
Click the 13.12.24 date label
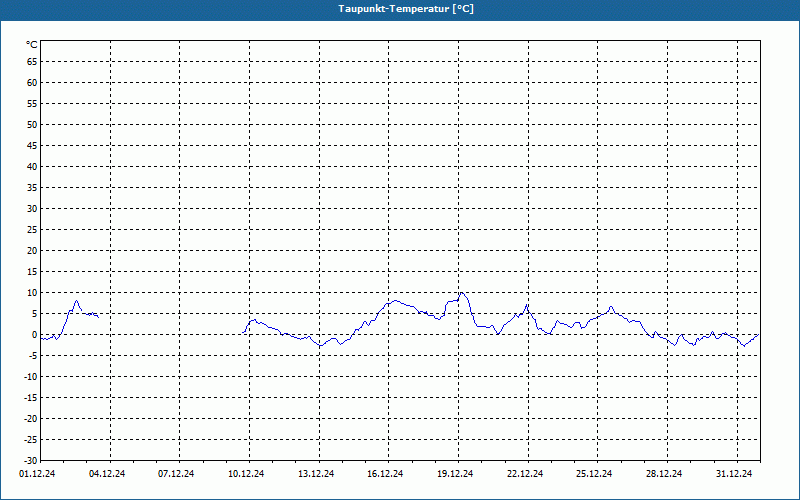click(316, 474)
